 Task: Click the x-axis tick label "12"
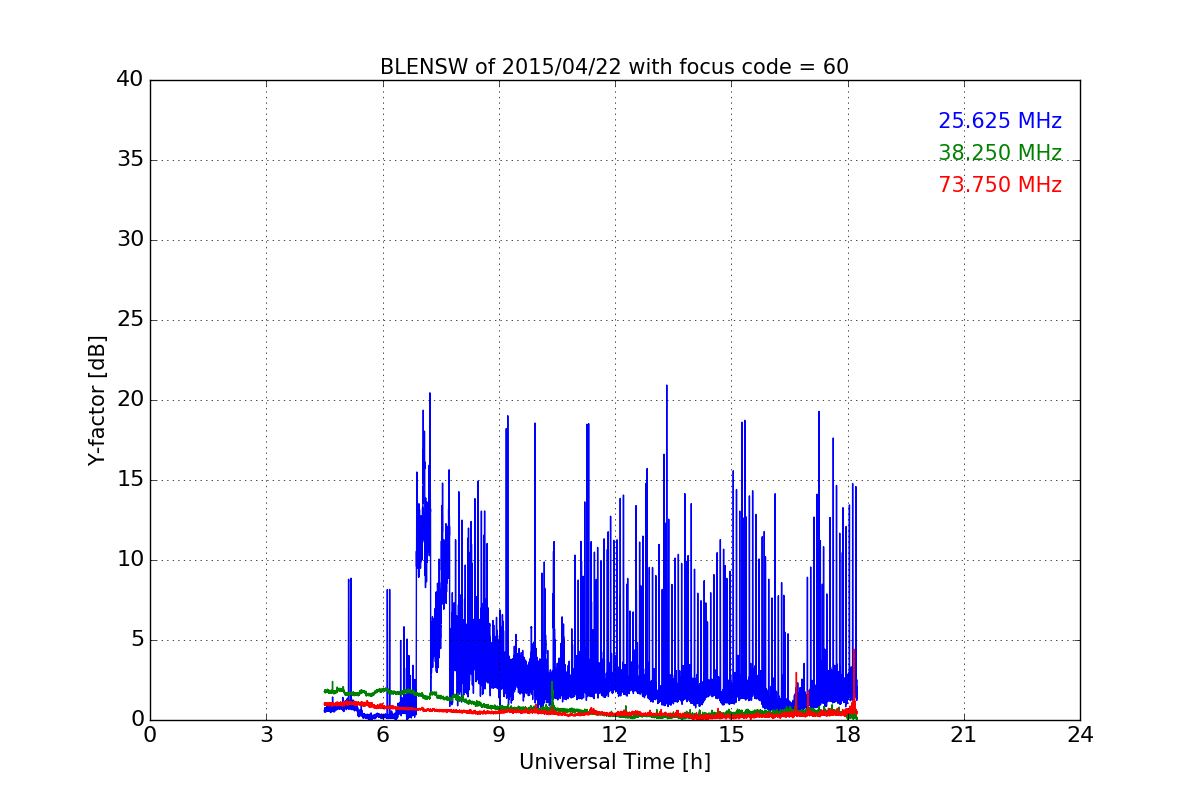coord(615,735)
